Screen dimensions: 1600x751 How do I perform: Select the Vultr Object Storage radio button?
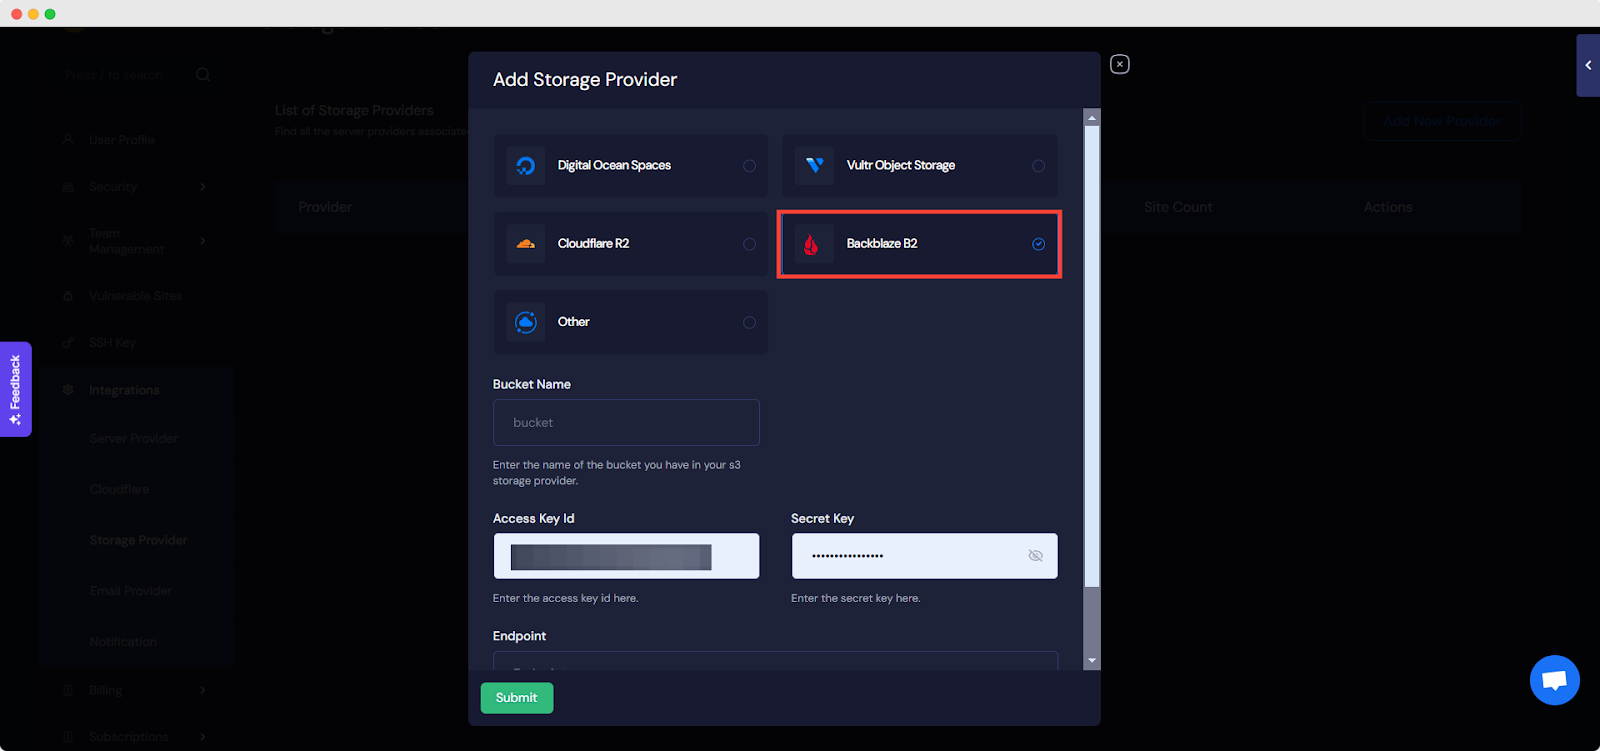[1038, 166]
